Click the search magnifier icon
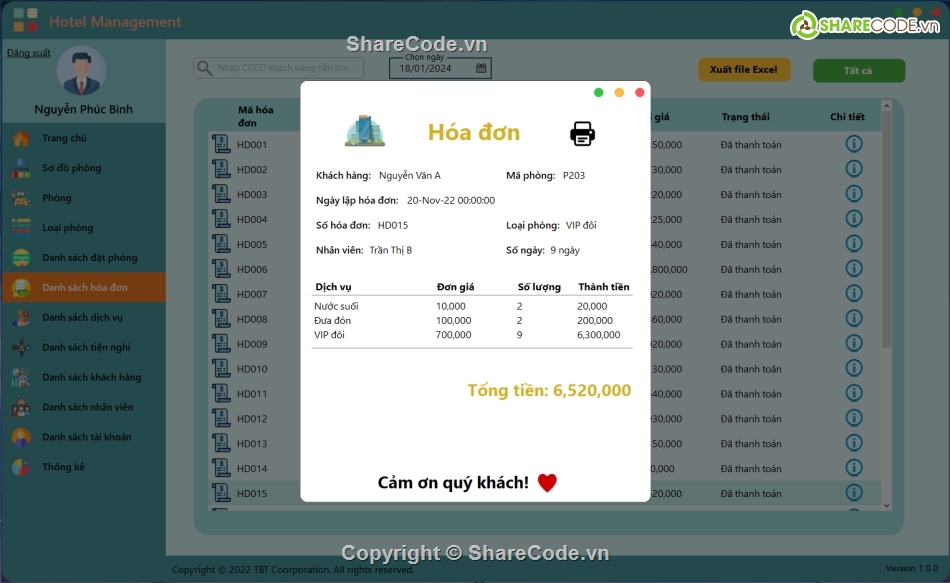Image resolution: width=950 pixels, height=583 pixels. click(205, 67)
